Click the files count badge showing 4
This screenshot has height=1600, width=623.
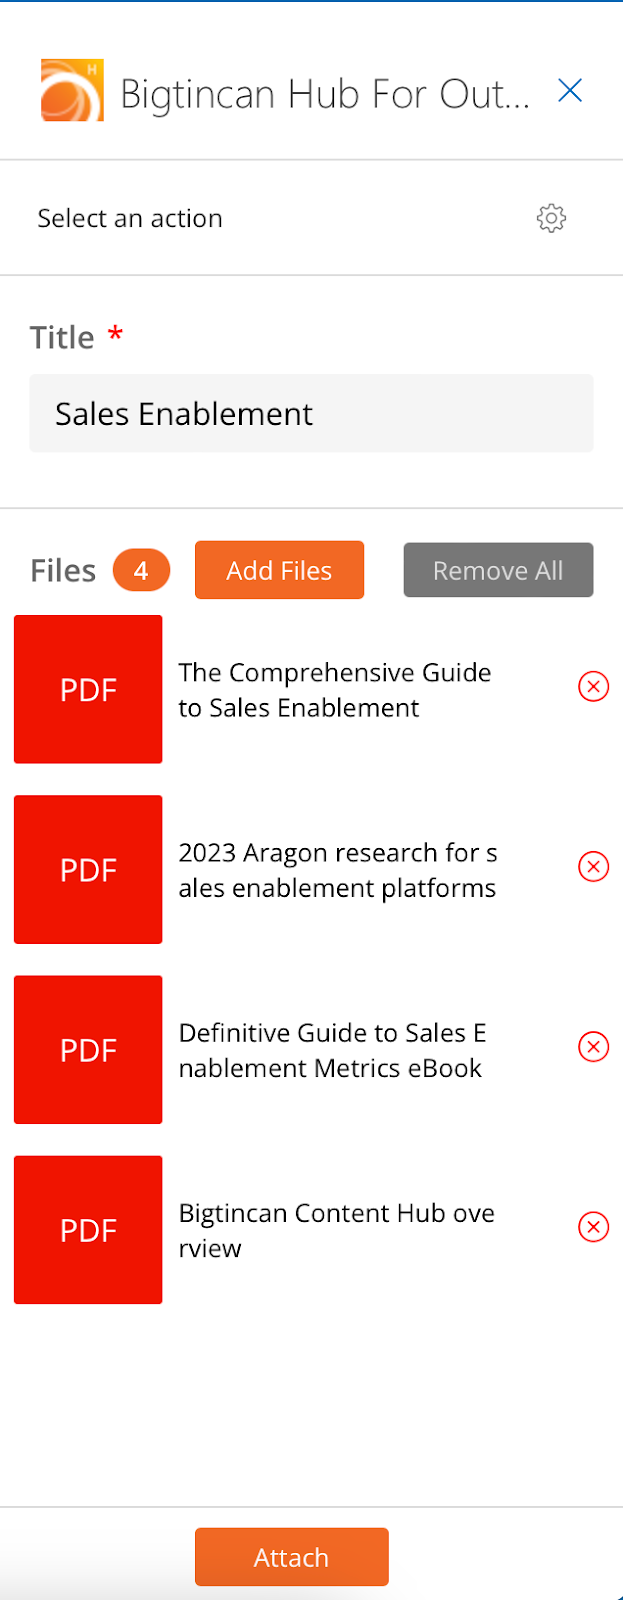[x=141, y=571]
